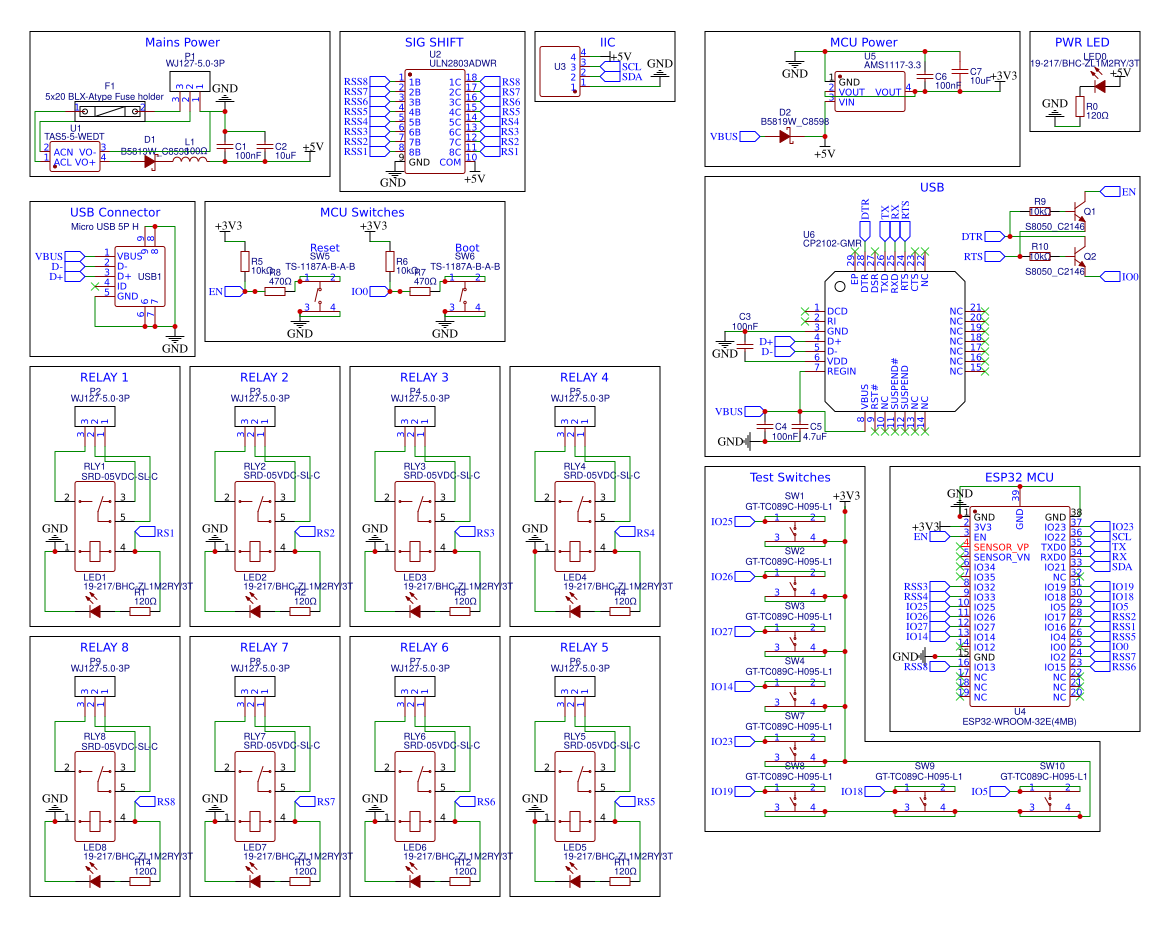Select the AMS1117-3.3 regulator U5
The height and width of the screenshot is (952, 1169).
click(868, 90)
